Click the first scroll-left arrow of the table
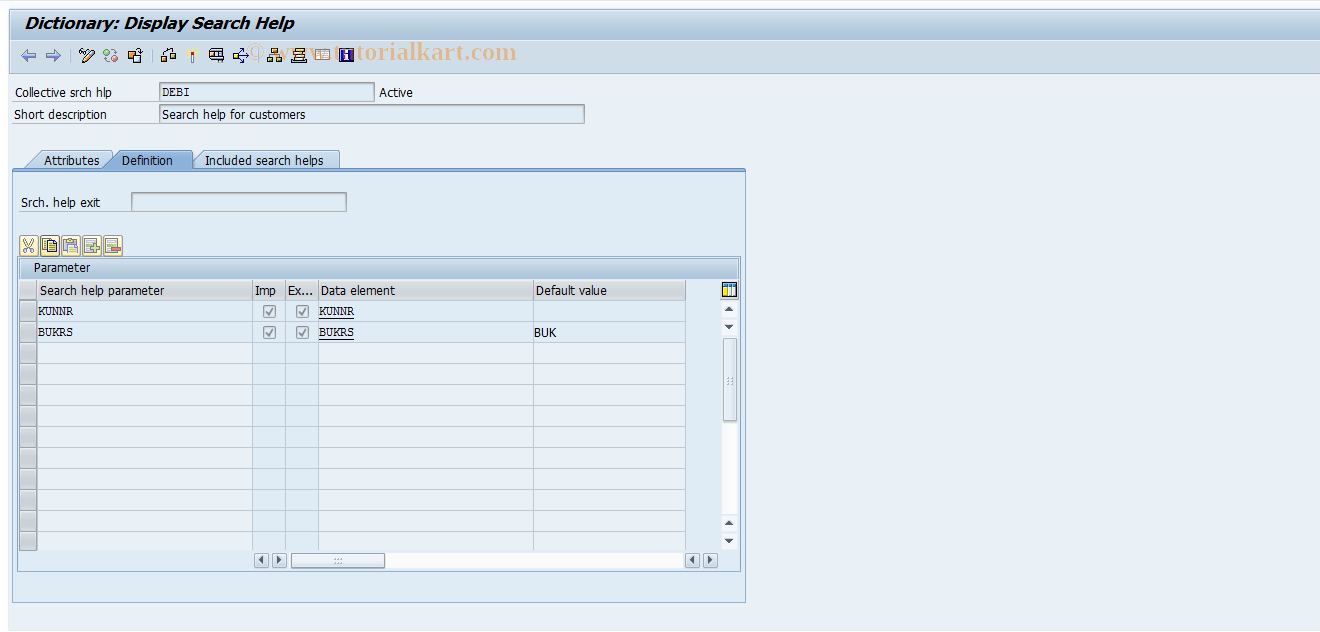Screen dimensions: 1320x632 [x=261, y=561]
